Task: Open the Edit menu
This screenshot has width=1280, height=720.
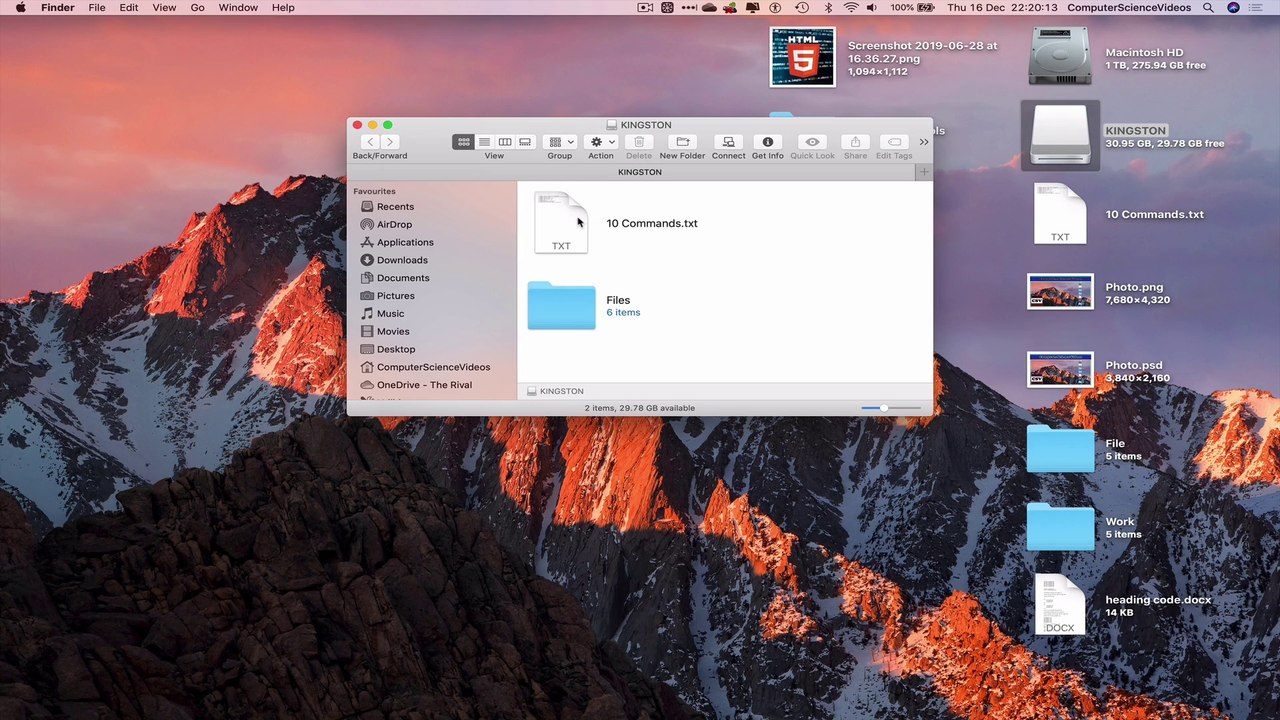Action: [129, 7]
